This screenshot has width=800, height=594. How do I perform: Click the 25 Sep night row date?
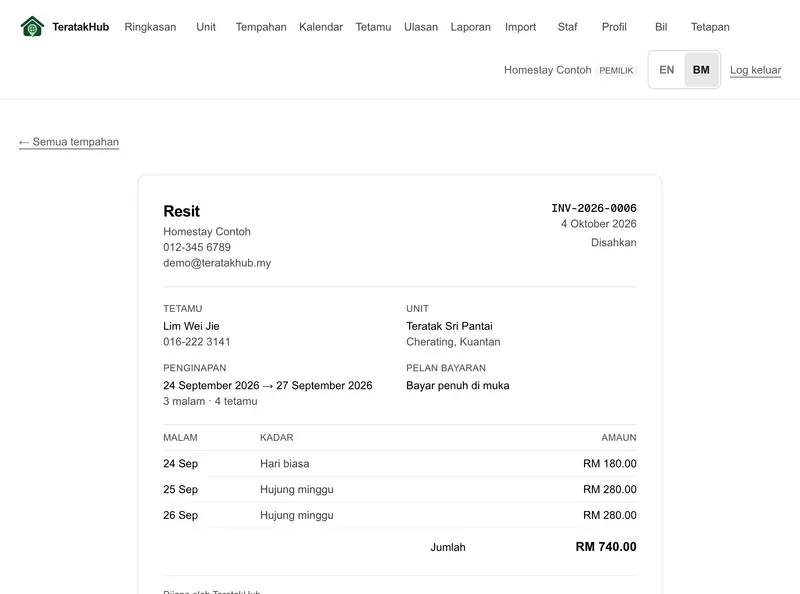click(x=181, y=489)
